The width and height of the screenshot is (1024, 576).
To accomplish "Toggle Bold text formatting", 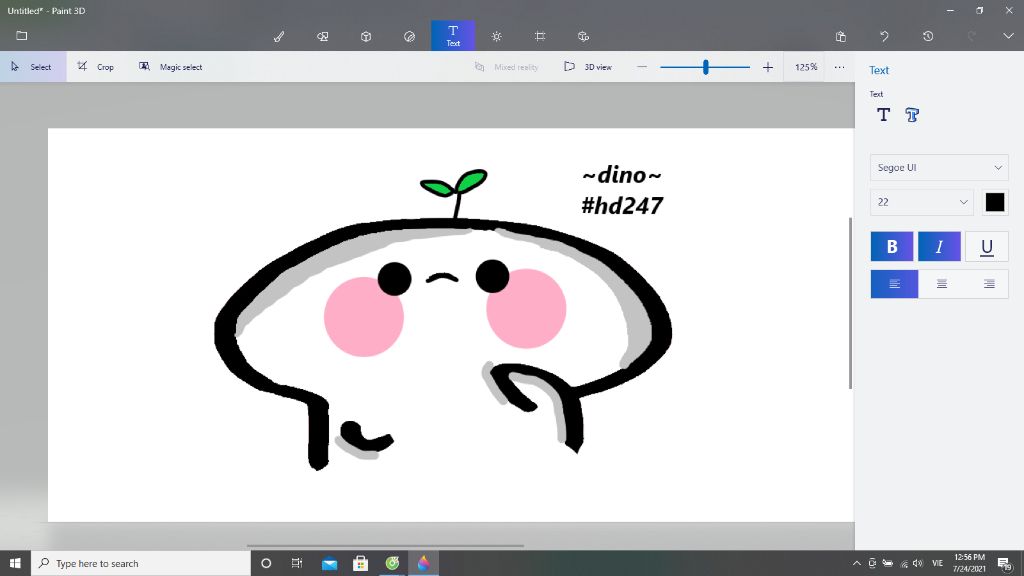I will [892, 247].
